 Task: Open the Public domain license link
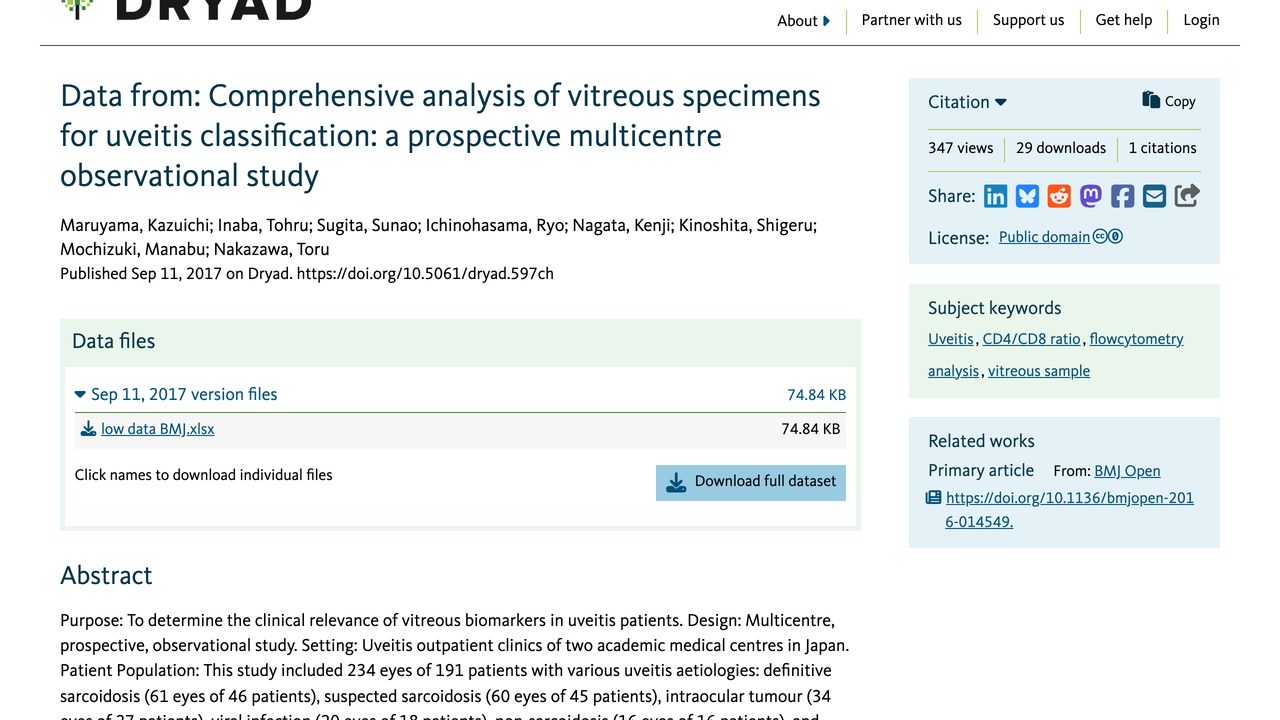pos(1044,237)
